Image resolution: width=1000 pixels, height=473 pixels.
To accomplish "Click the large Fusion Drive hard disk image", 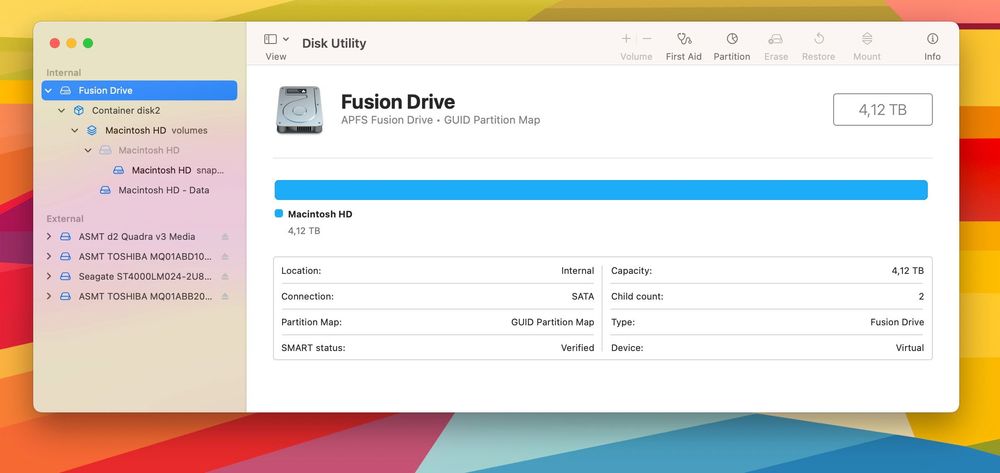I will [x=299, y=110].
